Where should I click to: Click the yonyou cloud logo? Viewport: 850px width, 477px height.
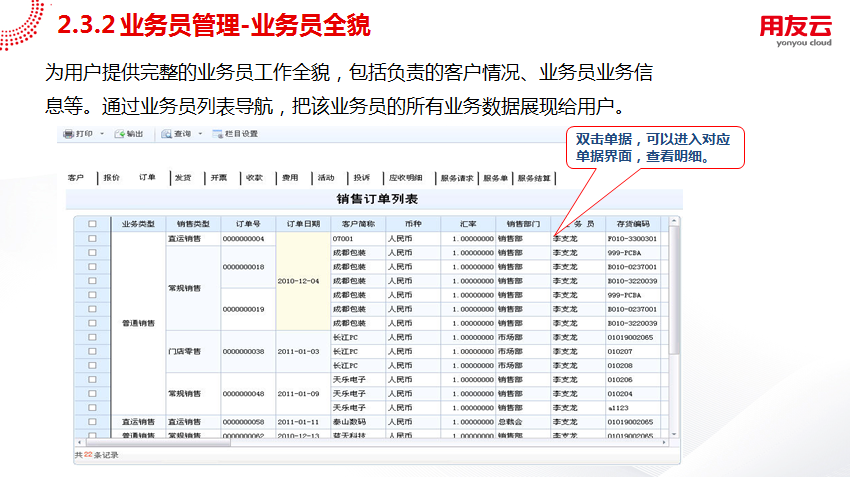point(795,30)
